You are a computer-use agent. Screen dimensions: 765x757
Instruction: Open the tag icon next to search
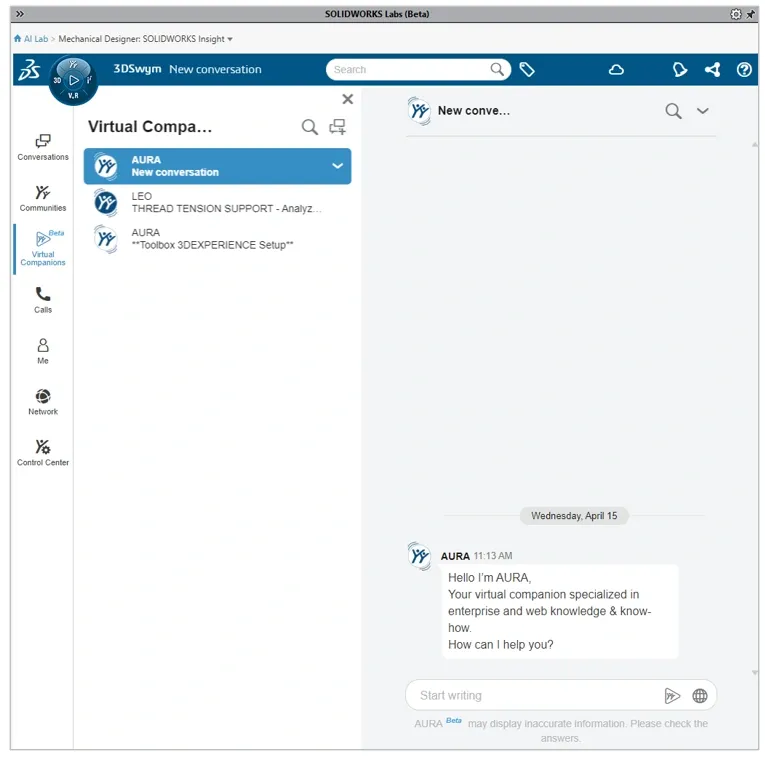527,69
